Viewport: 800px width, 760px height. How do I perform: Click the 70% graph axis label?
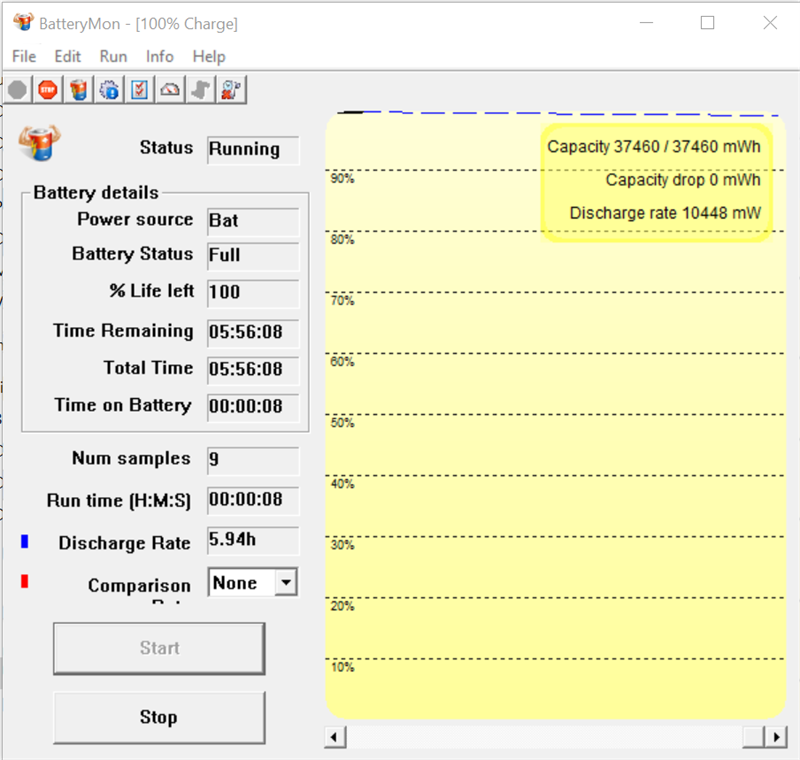tap(342, 301)
